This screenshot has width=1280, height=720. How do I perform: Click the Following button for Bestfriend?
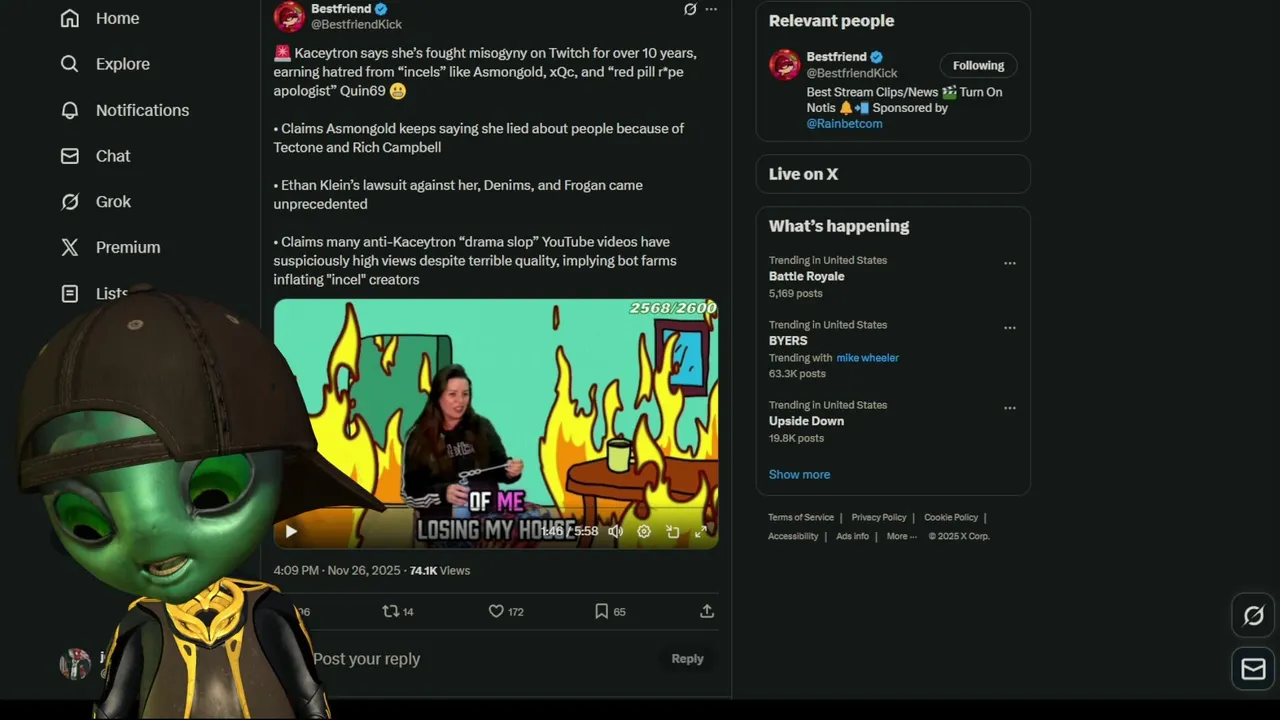tap(978, 66)
